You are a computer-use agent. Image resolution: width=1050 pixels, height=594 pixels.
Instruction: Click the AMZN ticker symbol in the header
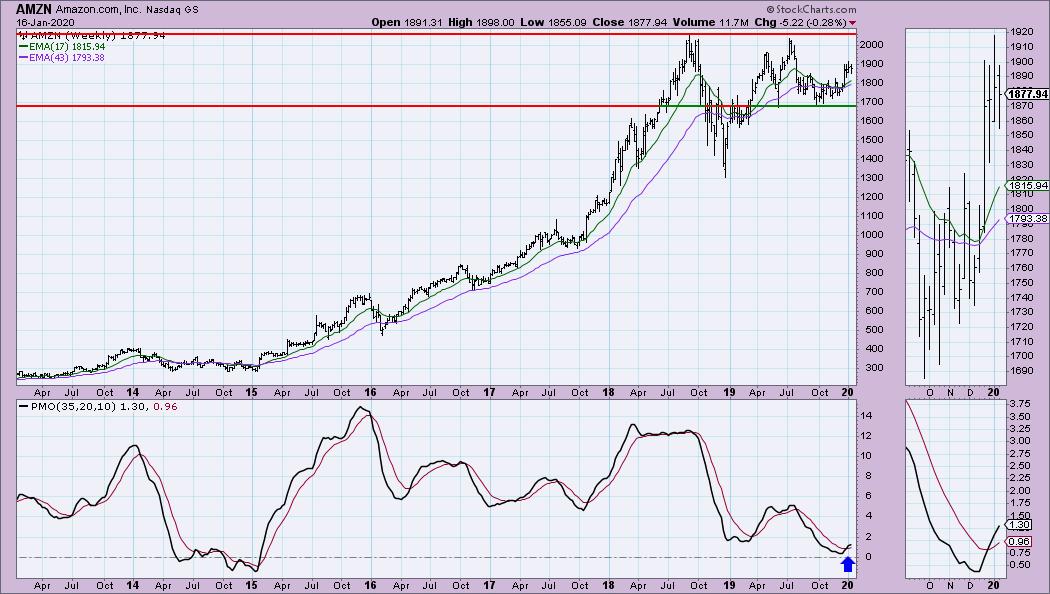(x=34, y=9)
